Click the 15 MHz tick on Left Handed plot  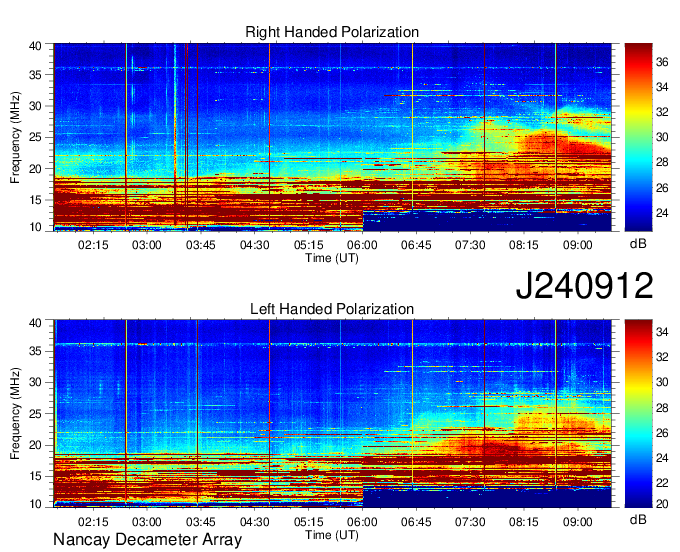tap(35, 476)
